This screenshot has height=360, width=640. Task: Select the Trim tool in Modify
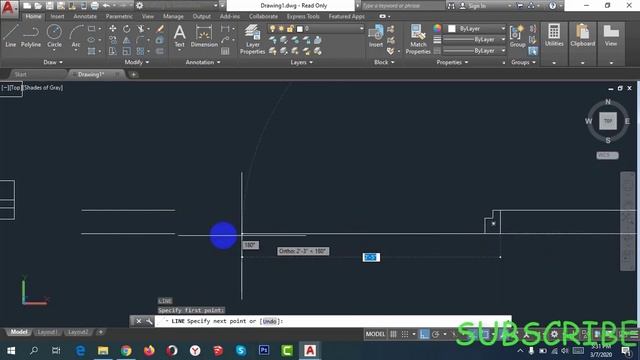click(x=140, y=29)
